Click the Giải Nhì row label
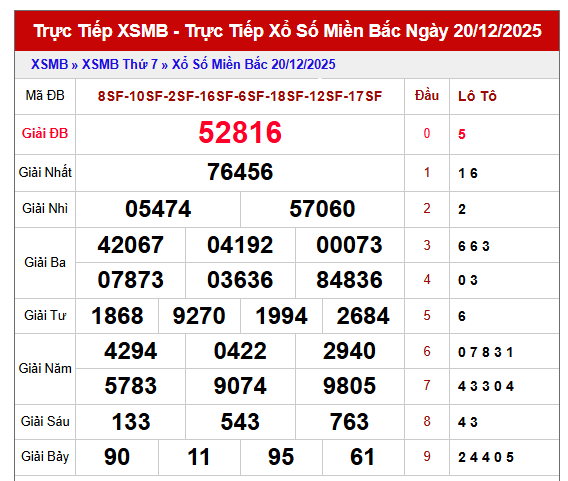568x481 pixels. 45,209
